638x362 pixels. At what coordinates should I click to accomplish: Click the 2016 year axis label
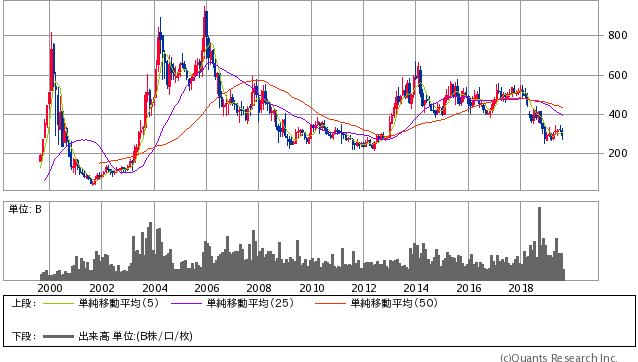[x=469, y=288]
